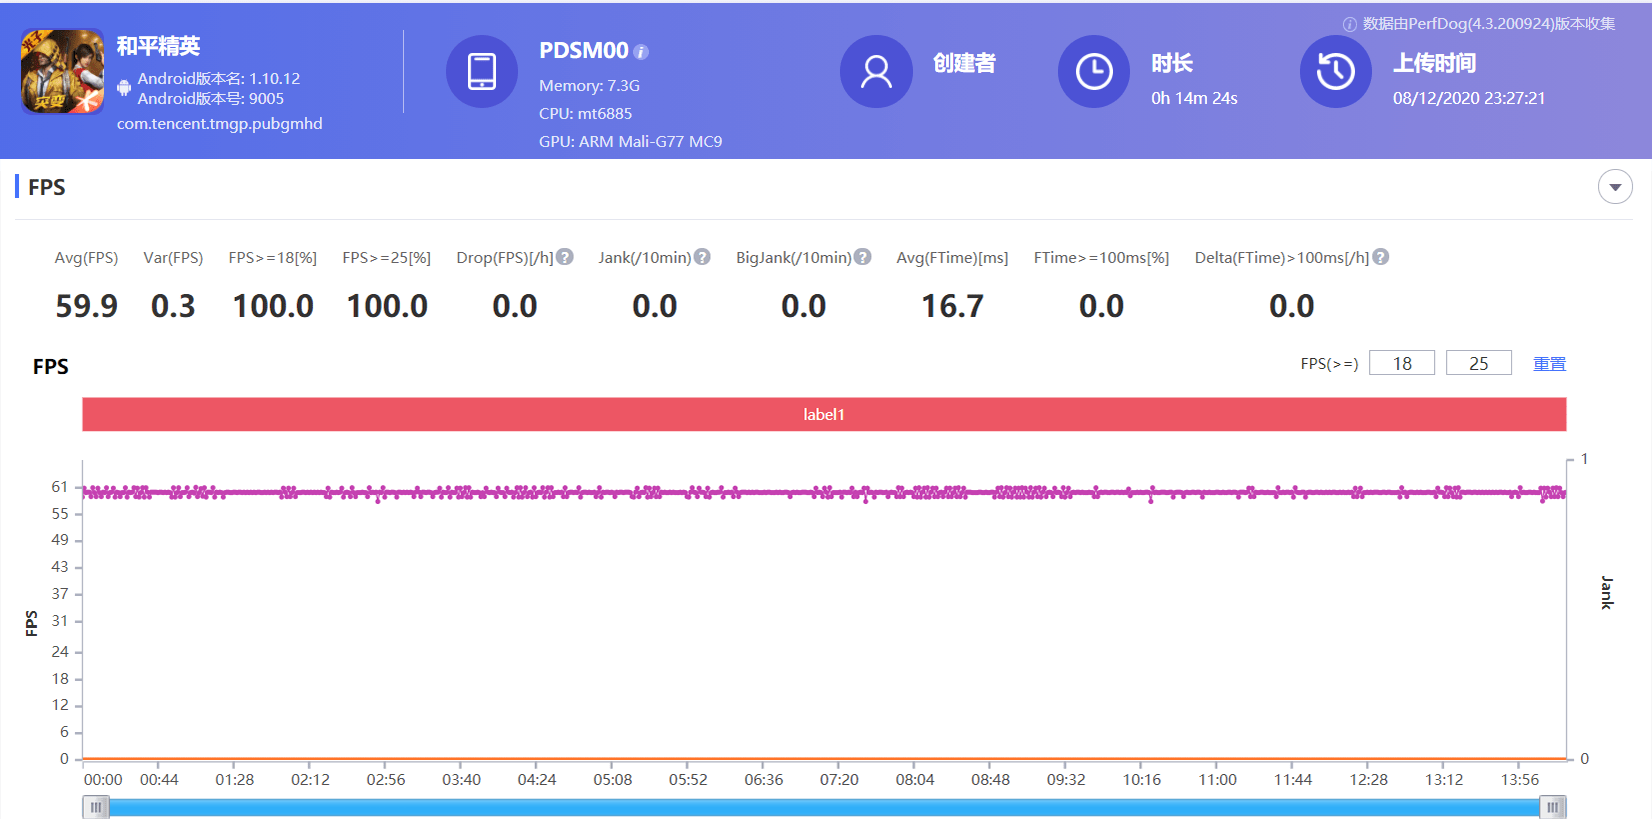
Task: Click the Android robot icon beside version name
Action: tap(124, 88)
